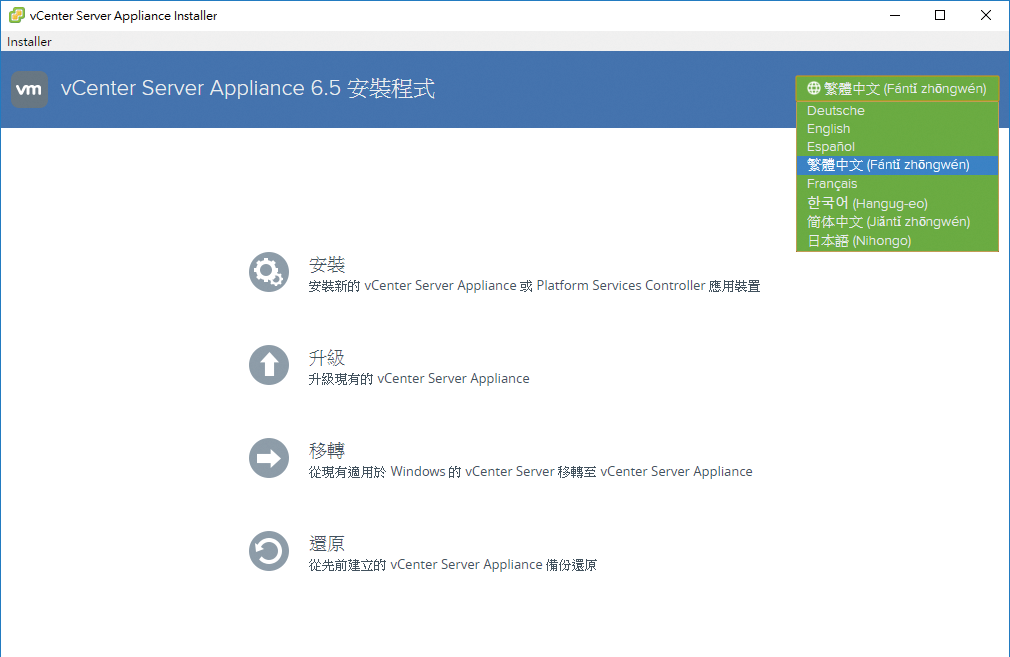The image size is (1010, 657).
Task: Click description 從先前建立的 vCenter Server Appliance 備份還原
Action: (453, 565)
